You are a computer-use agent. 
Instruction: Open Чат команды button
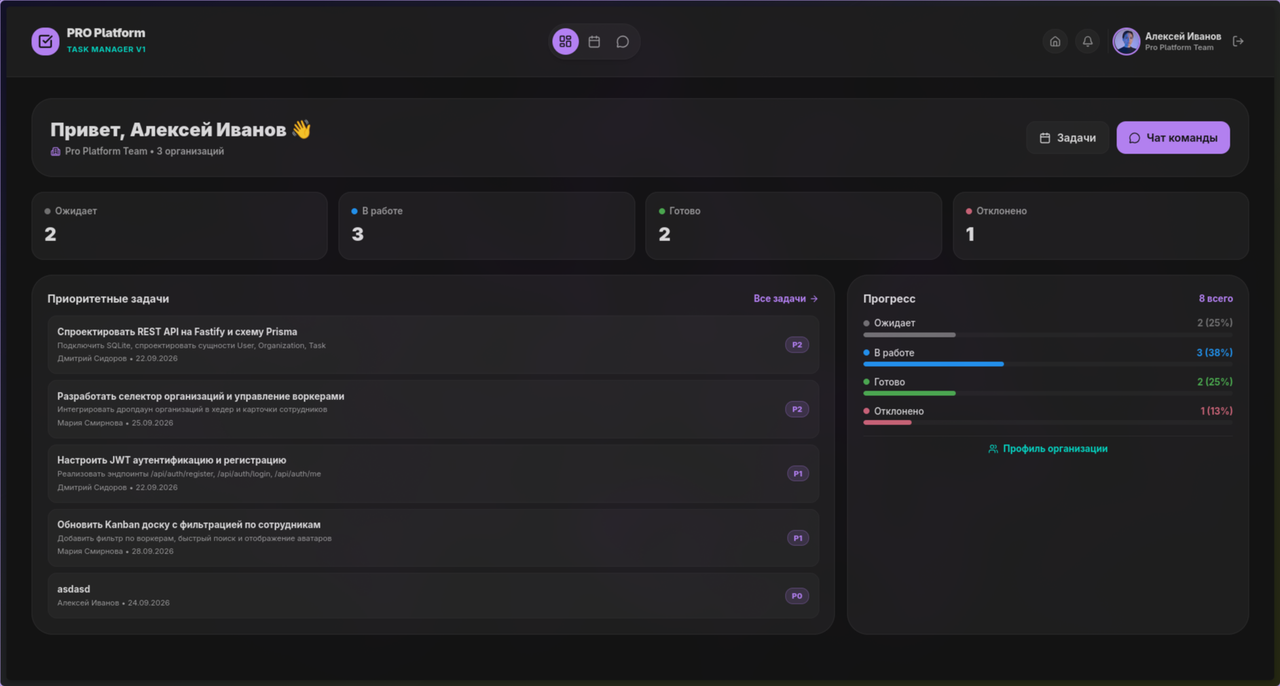[1173, 138]
